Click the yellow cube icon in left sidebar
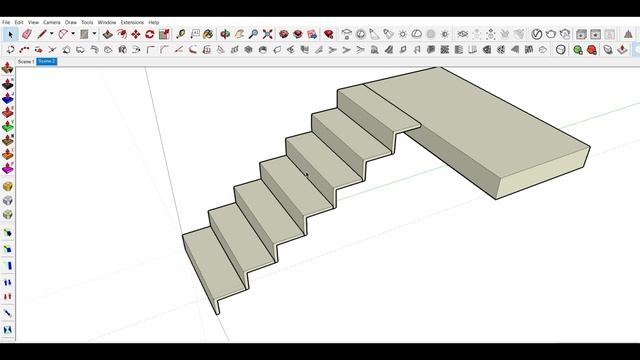The image size is (640, 360). click(8, 187)
